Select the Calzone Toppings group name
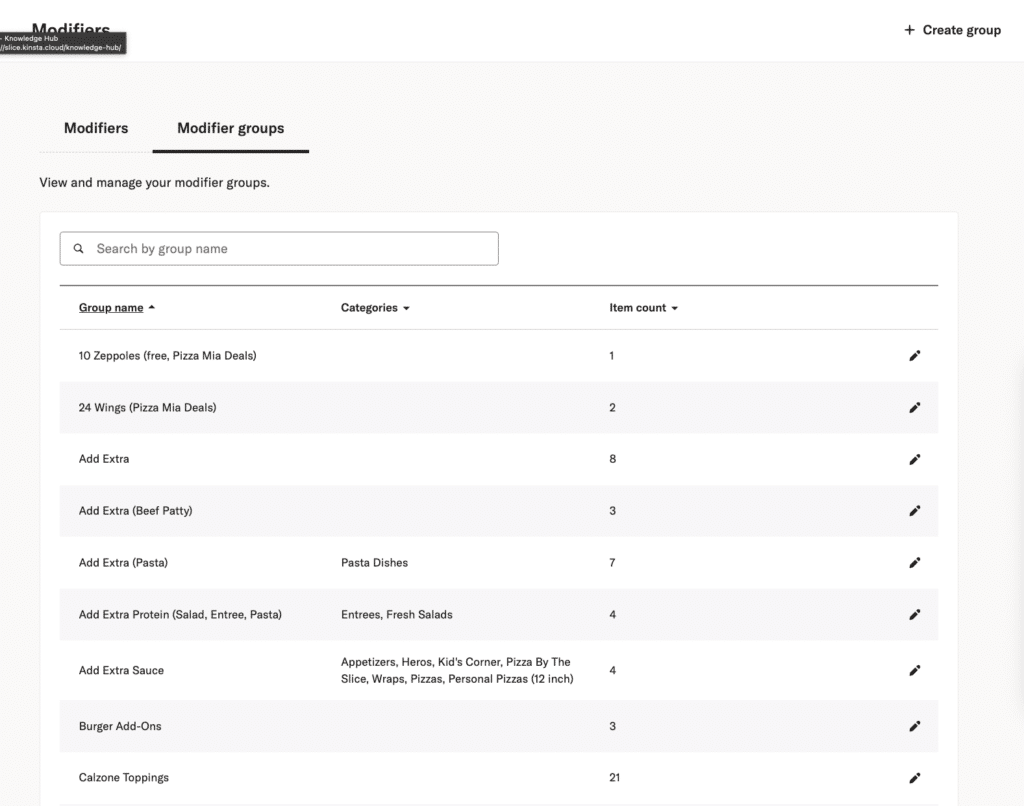1024x806 pixels. (x=124, y=778)
